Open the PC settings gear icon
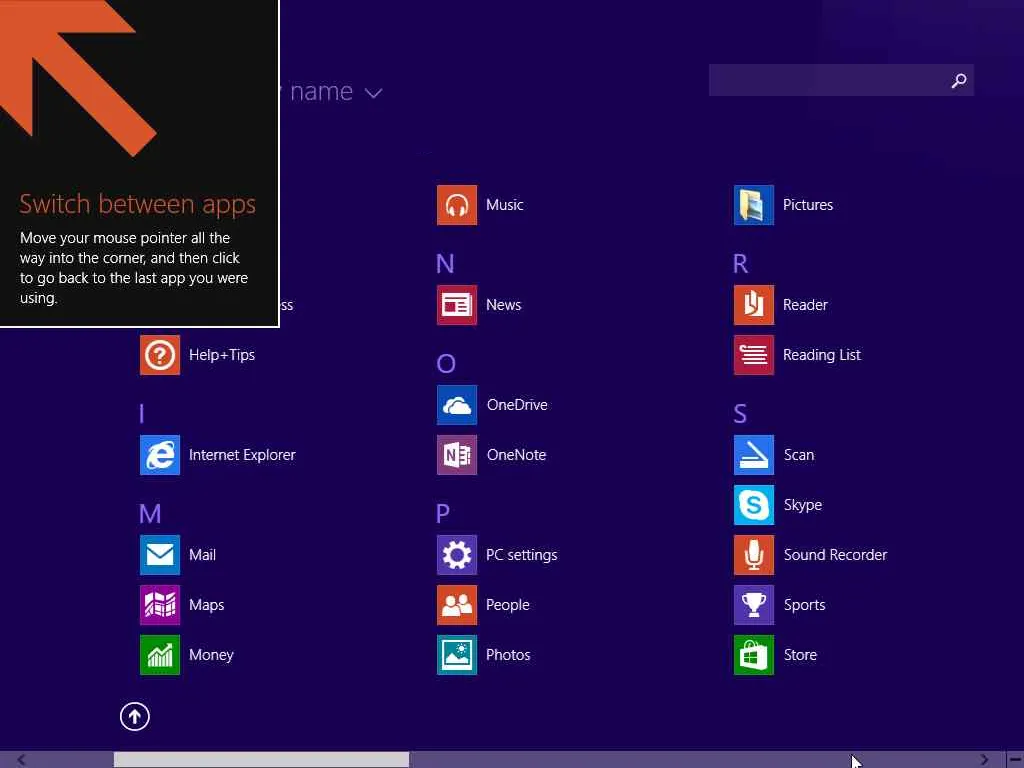The image size is (1024, 768). point(456,555)
